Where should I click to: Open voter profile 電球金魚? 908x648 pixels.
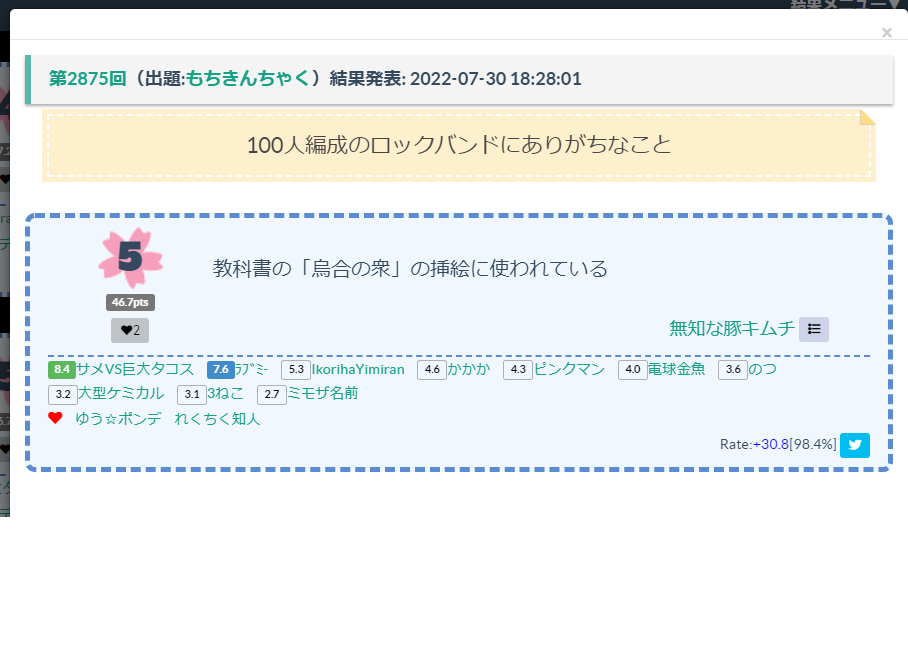[x=676, y=369]
